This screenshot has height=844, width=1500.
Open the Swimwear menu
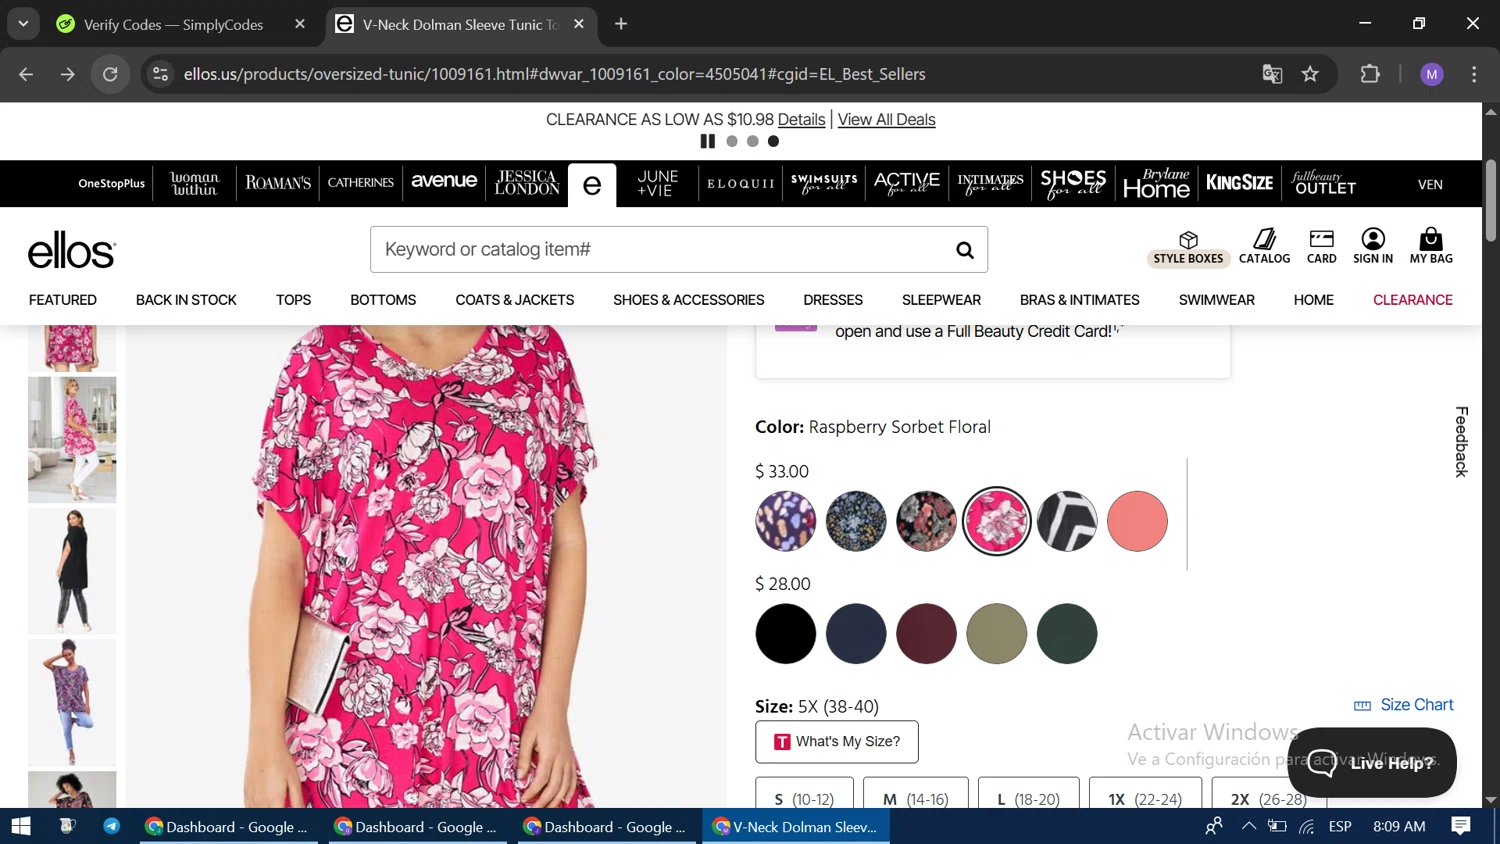(1216, 300)
